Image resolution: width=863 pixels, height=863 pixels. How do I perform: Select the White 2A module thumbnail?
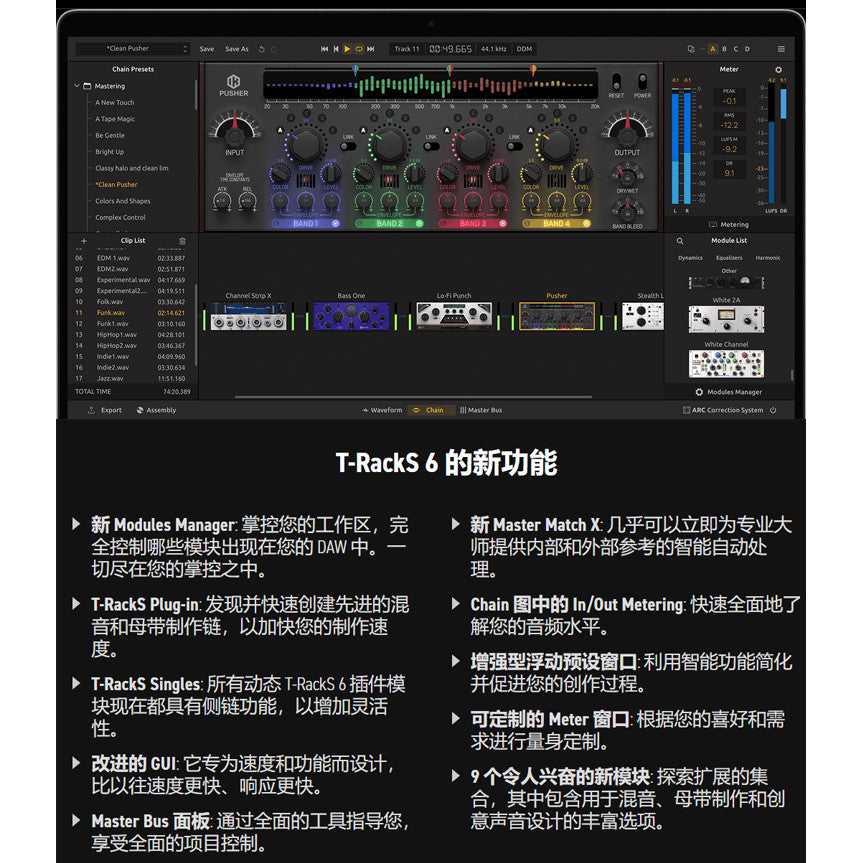pyautogui.click(x=727, y=320)
